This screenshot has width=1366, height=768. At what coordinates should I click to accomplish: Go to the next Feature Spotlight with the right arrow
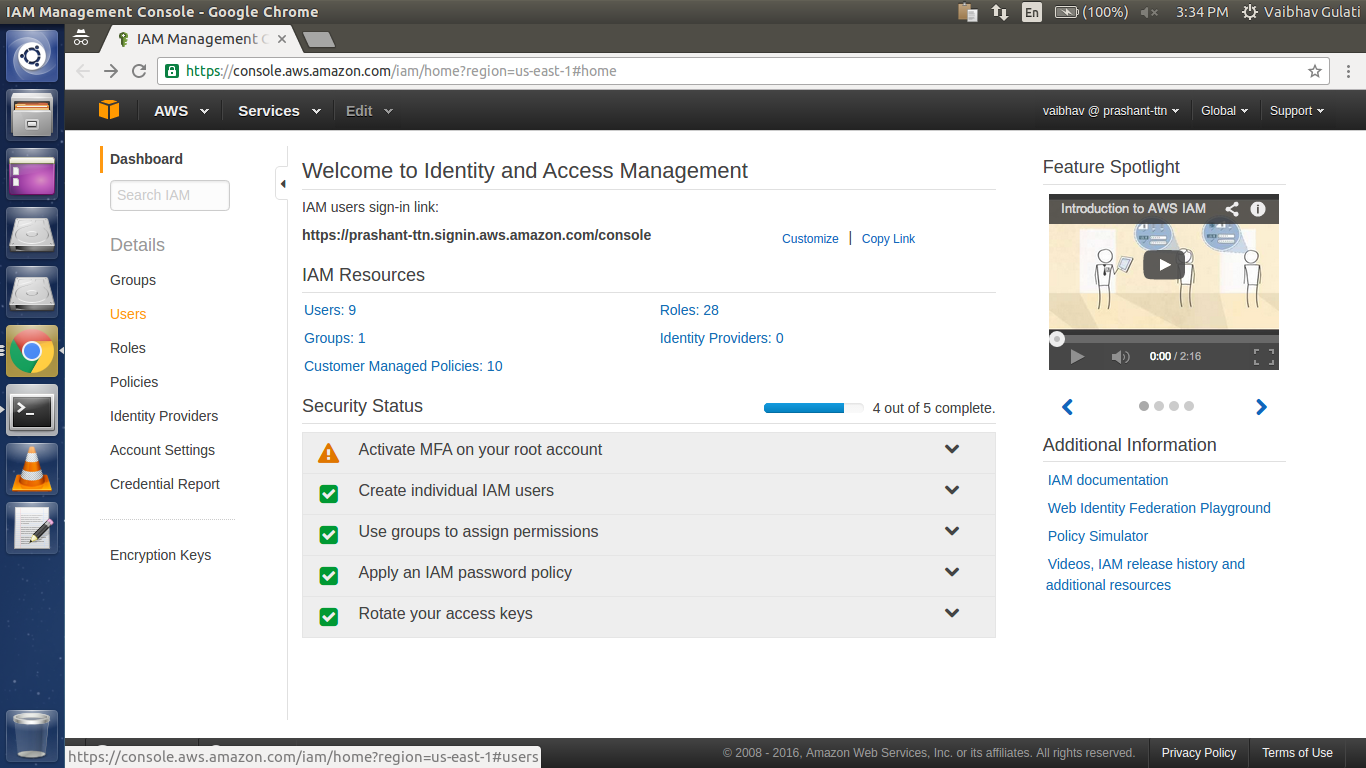pos(1261,407)
